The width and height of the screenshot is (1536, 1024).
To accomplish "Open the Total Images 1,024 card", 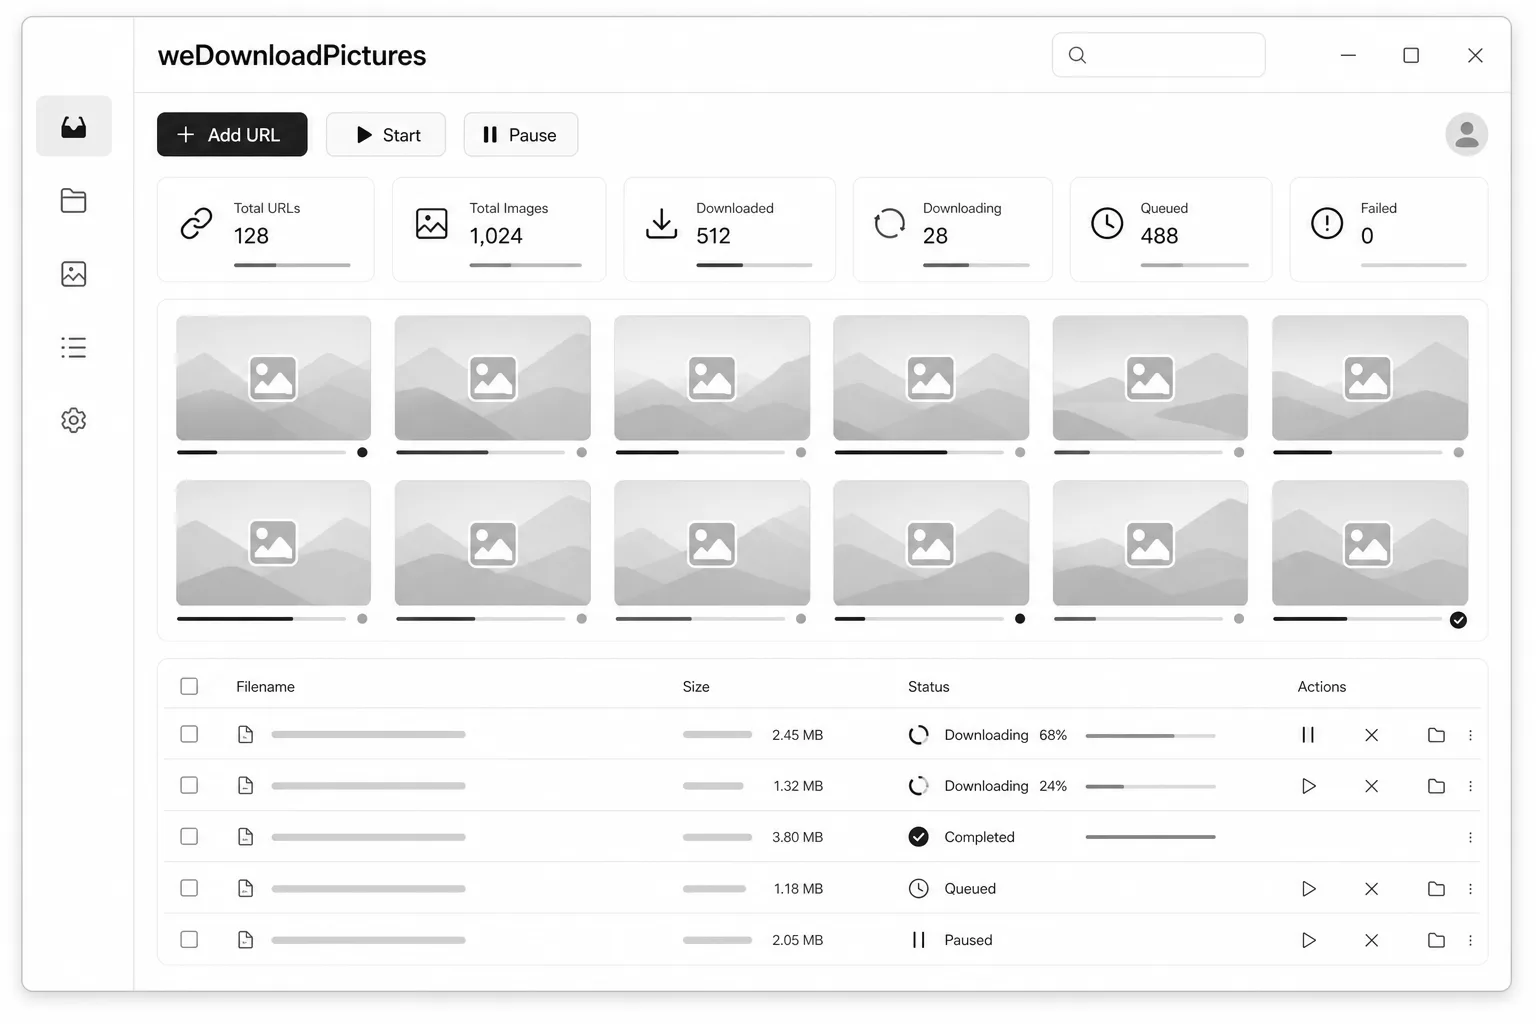I will tap(499, 229).
